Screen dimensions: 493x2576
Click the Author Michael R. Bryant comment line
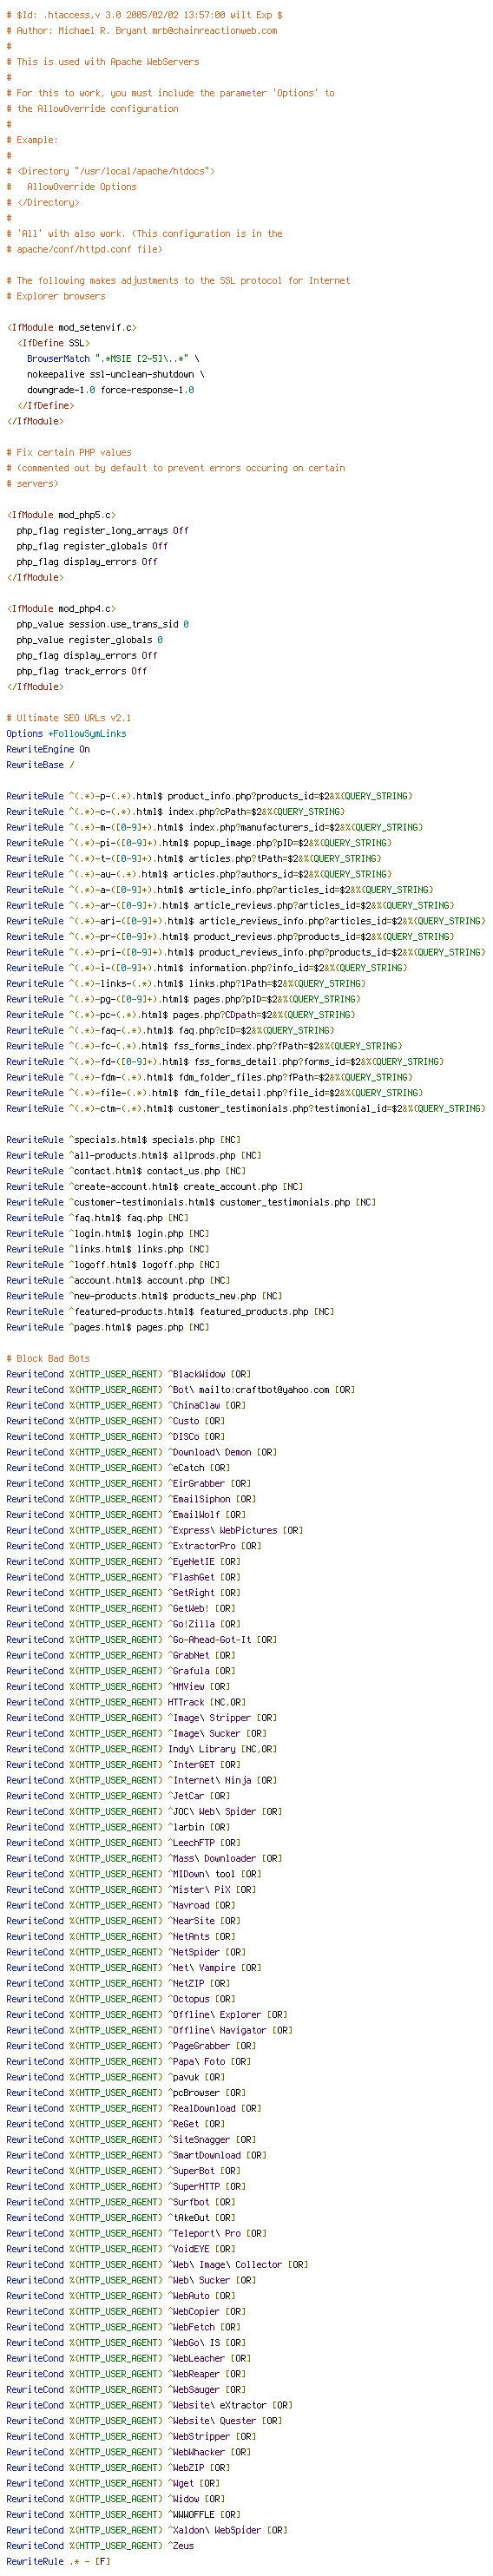tap(142, 31)
